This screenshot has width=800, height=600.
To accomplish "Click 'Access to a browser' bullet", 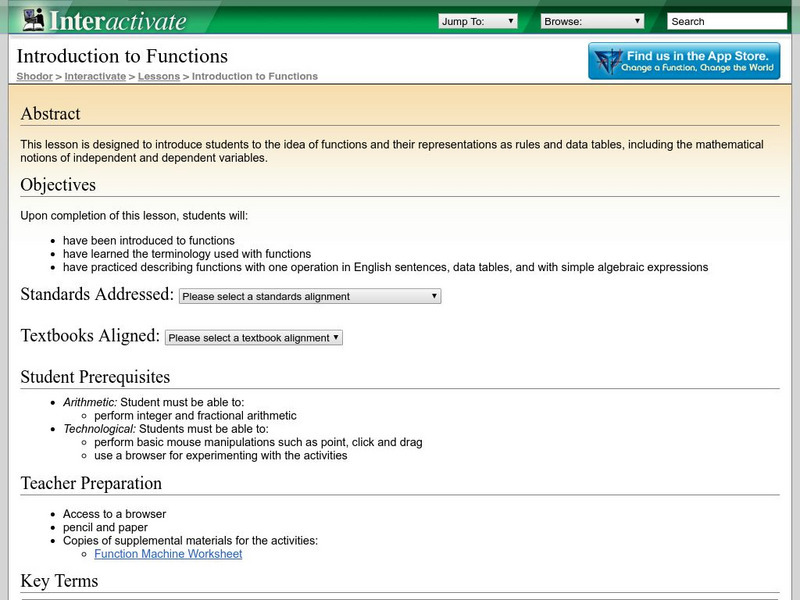I will (x=115, y=514).
